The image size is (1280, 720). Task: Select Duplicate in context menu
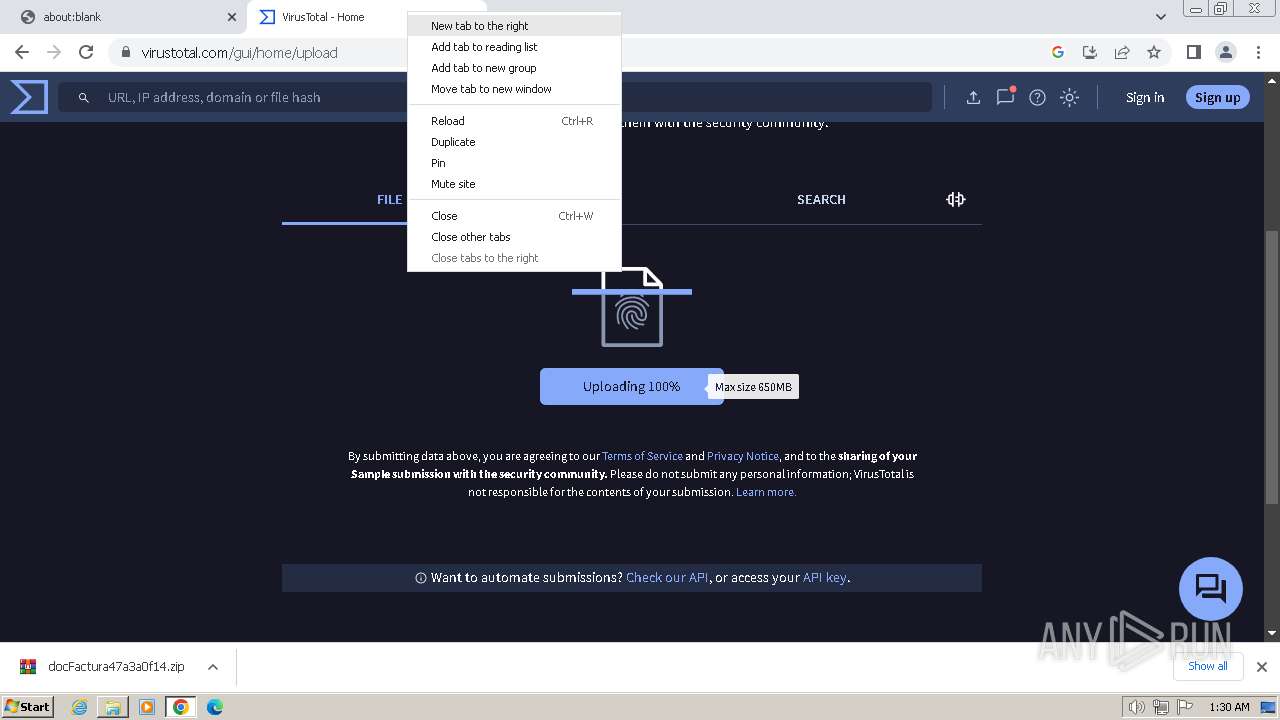point(514,142)
